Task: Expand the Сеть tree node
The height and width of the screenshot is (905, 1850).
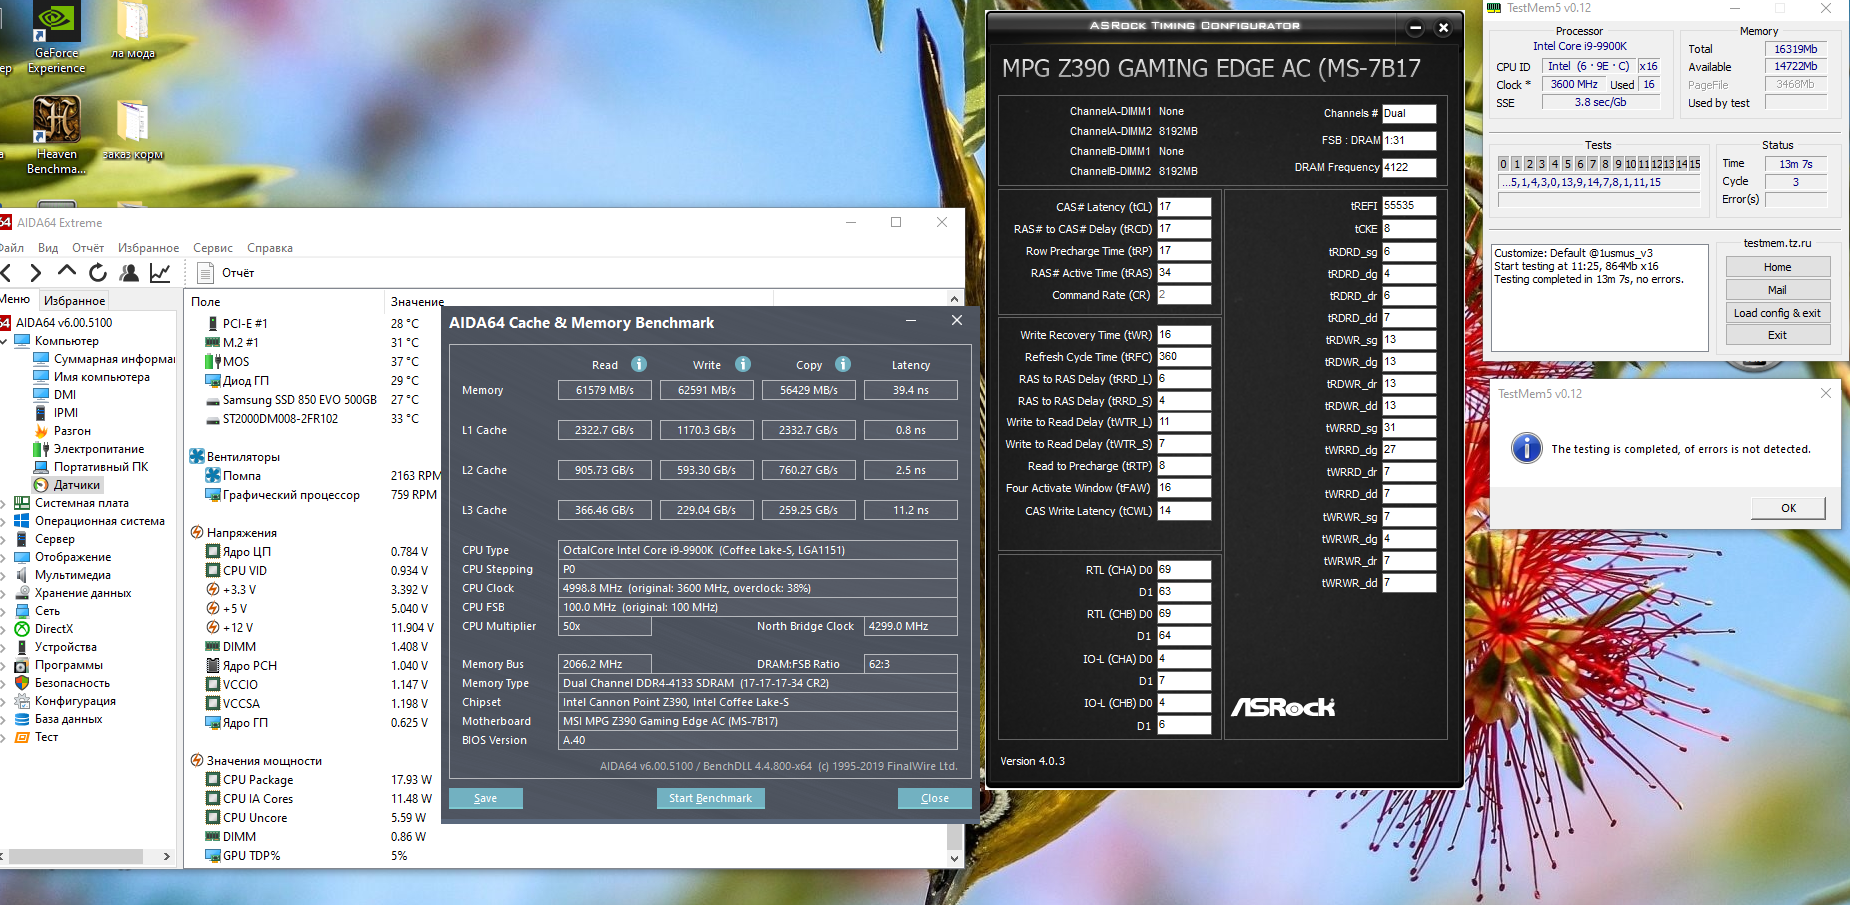Action: (4, 611)
